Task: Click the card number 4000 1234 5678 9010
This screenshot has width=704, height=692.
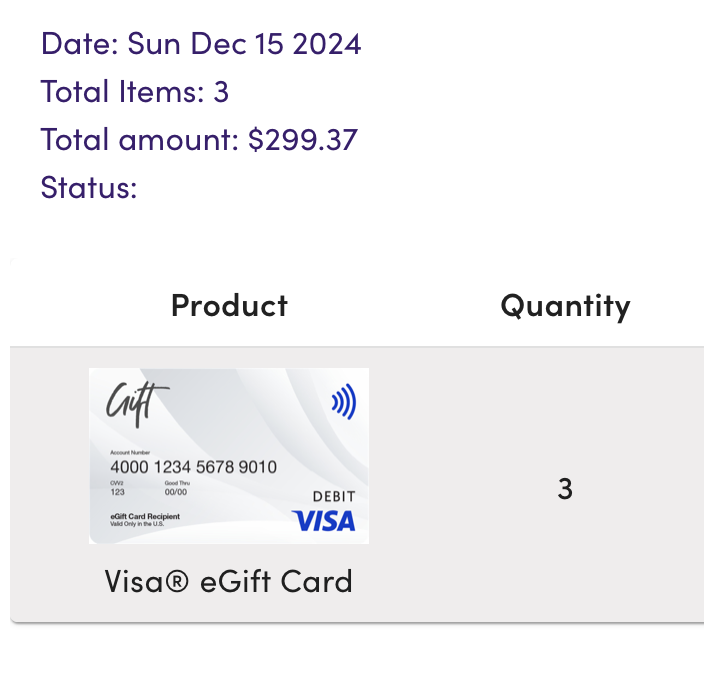Action: coord(194,467)
